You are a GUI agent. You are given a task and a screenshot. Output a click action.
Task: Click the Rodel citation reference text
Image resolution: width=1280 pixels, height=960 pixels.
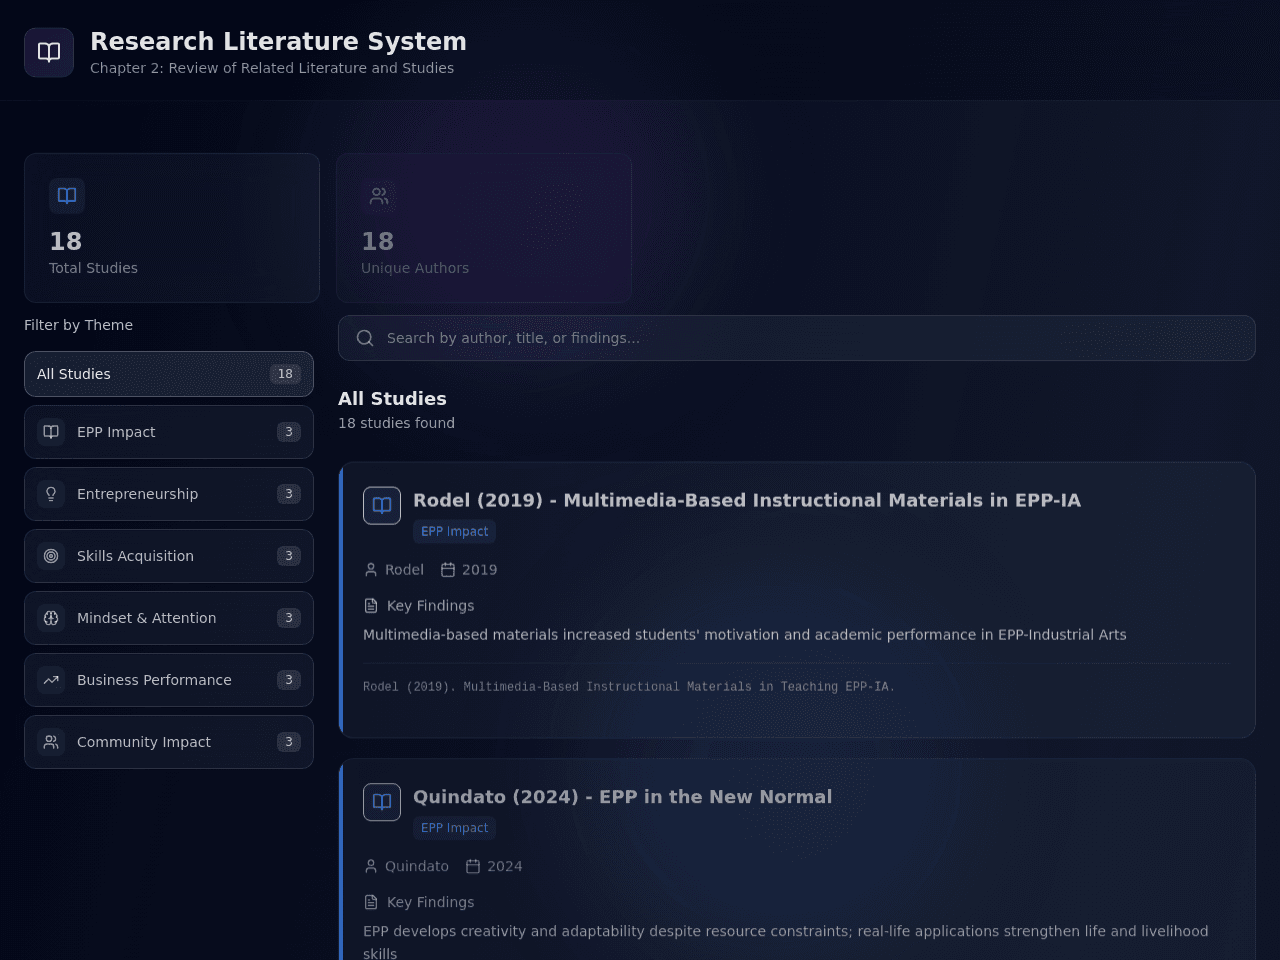pos(629,687)
